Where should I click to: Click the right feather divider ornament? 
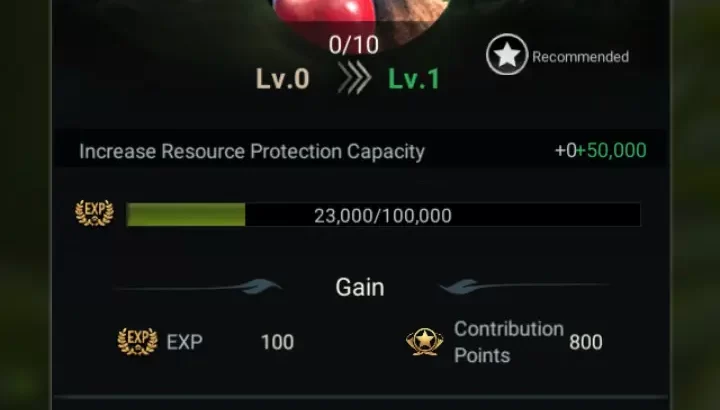tap(523, 287)
